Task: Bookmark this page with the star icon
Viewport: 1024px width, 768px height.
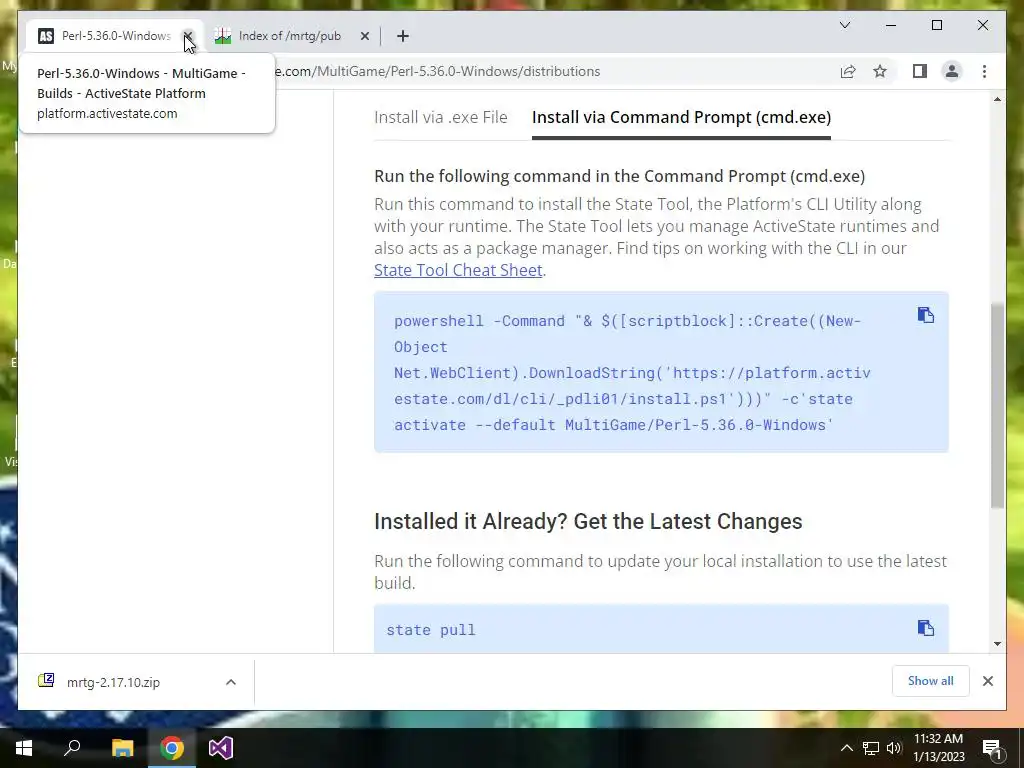Action: (x=880, y=71)
